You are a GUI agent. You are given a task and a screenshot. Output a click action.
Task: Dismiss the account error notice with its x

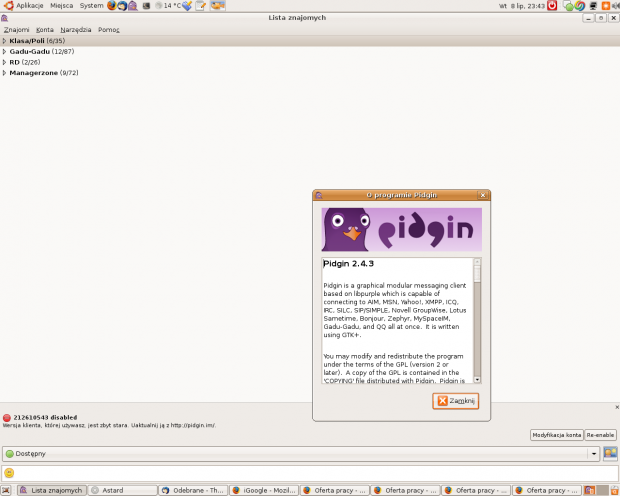coord(617,407)
